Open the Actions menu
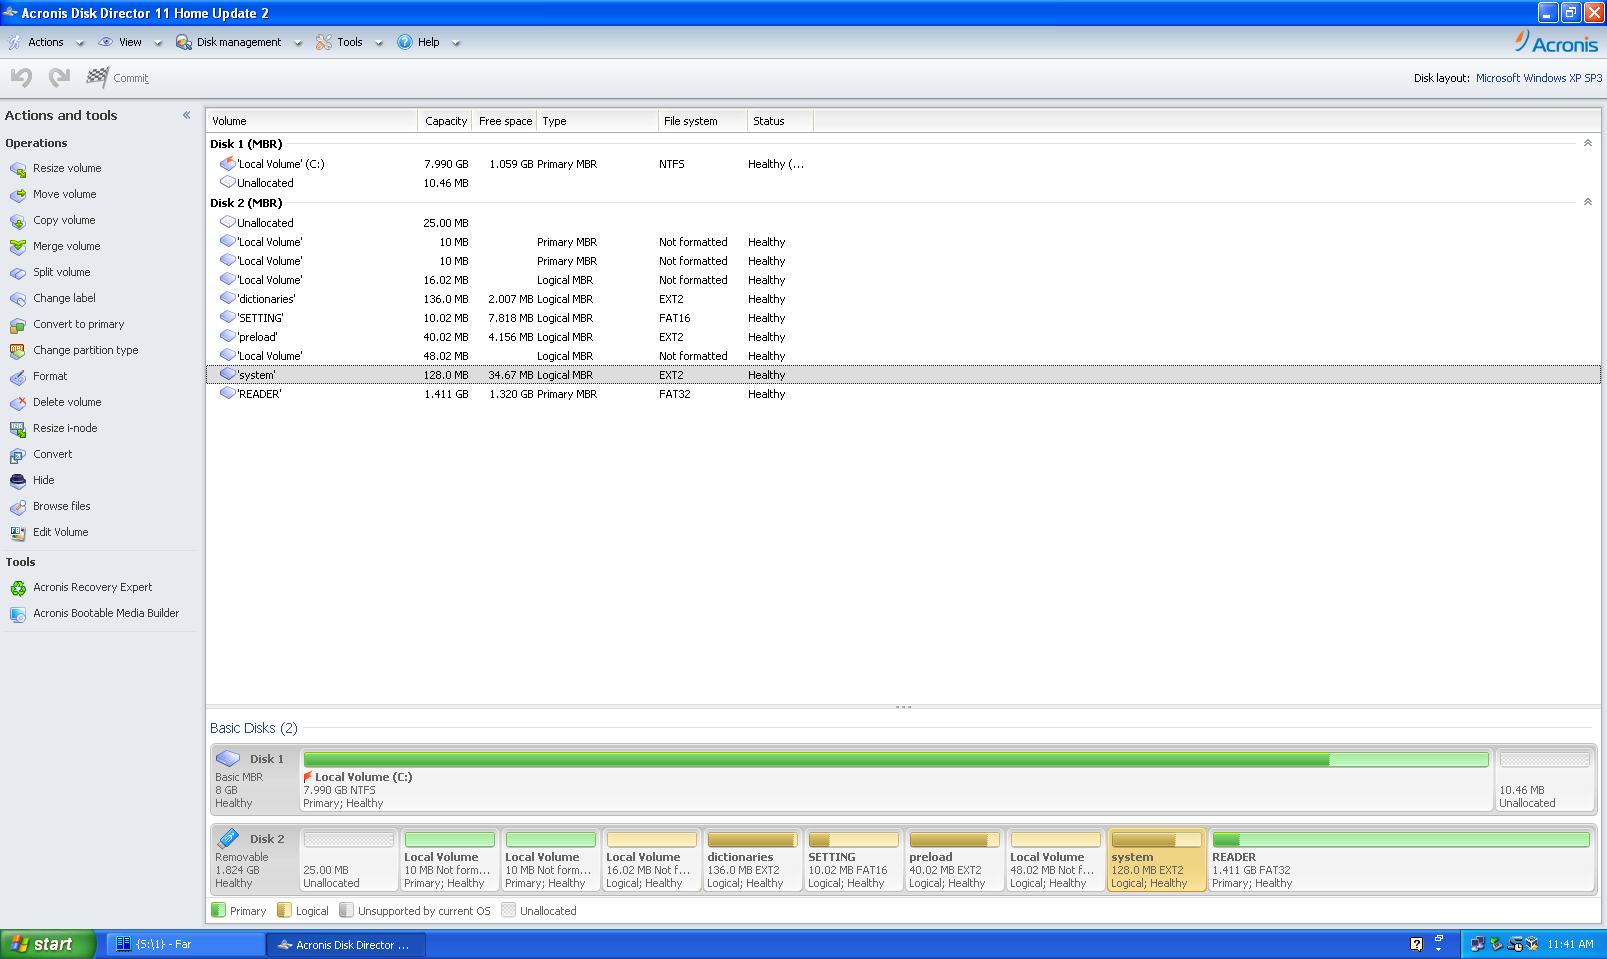Image resolution: width=1607 pixels, height=959 pixels. (45, 42)
